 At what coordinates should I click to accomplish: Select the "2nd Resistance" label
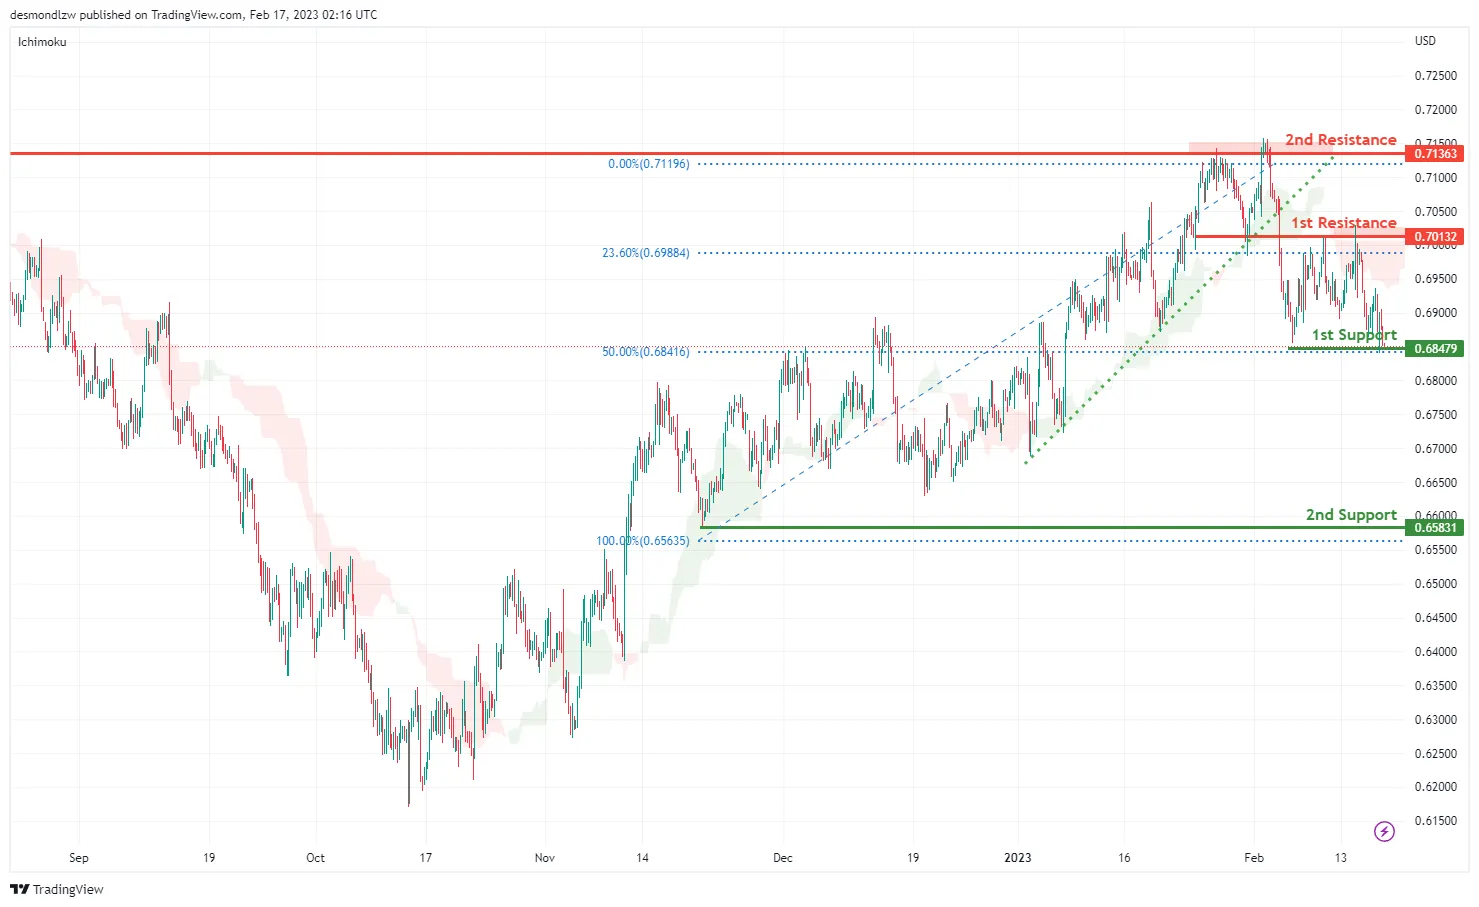[x=1341, y=140]
